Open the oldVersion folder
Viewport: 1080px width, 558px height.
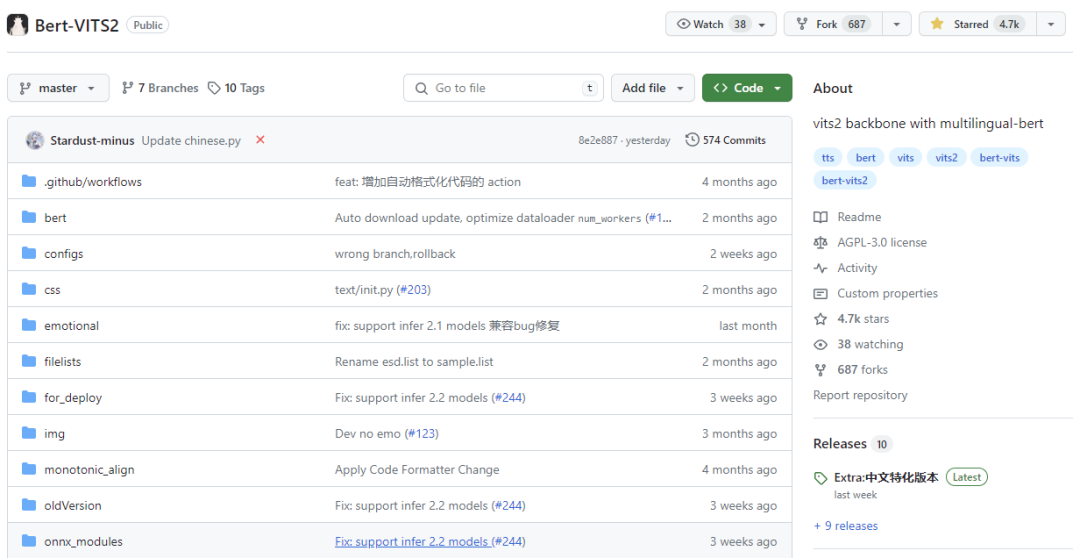point(73,506)
